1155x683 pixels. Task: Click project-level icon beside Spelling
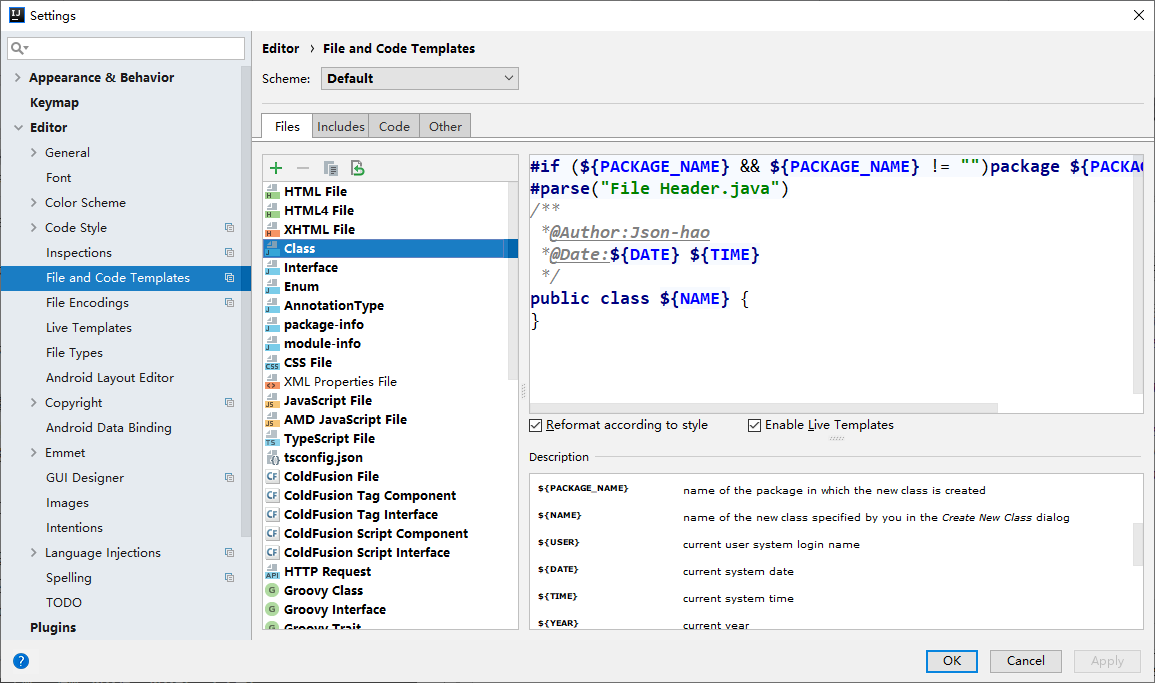click(x=229, y=578)
